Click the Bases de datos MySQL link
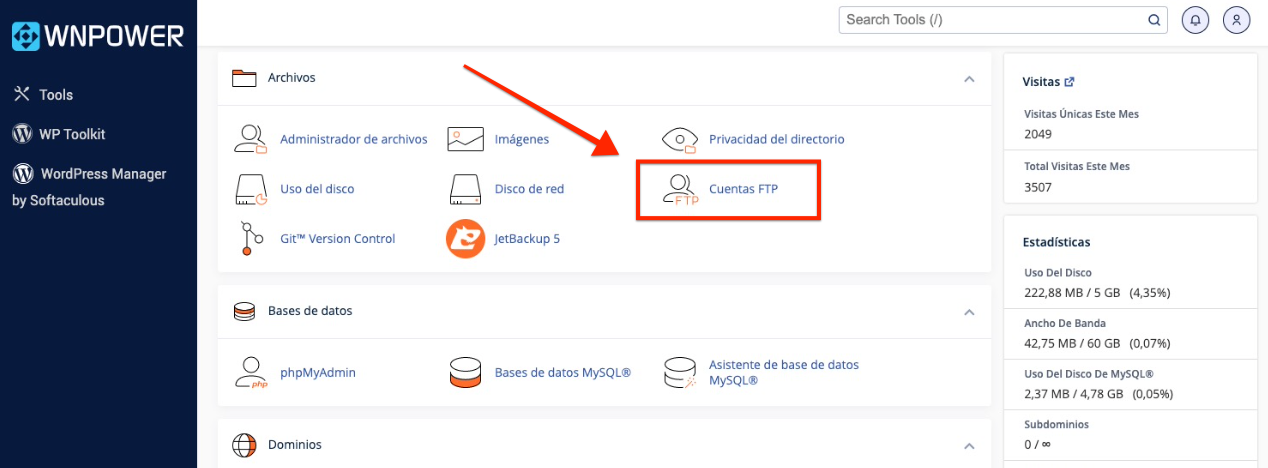Screen dimensions: 1268x468 tap(562, 373)
